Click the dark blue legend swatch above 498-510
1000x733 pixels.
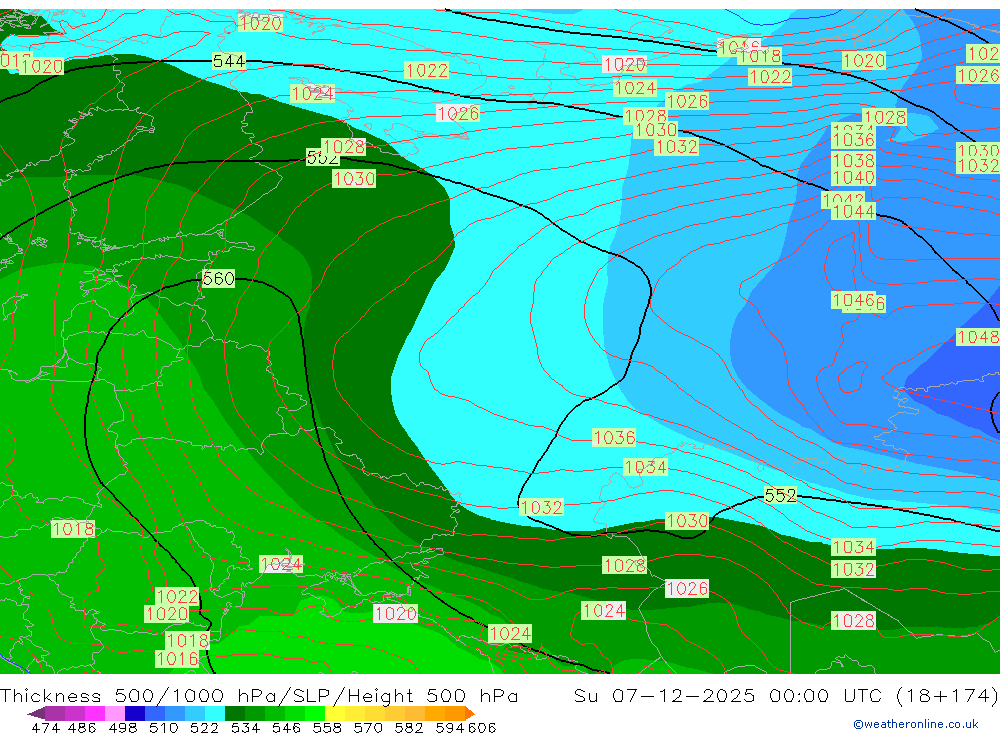[135, 713]
